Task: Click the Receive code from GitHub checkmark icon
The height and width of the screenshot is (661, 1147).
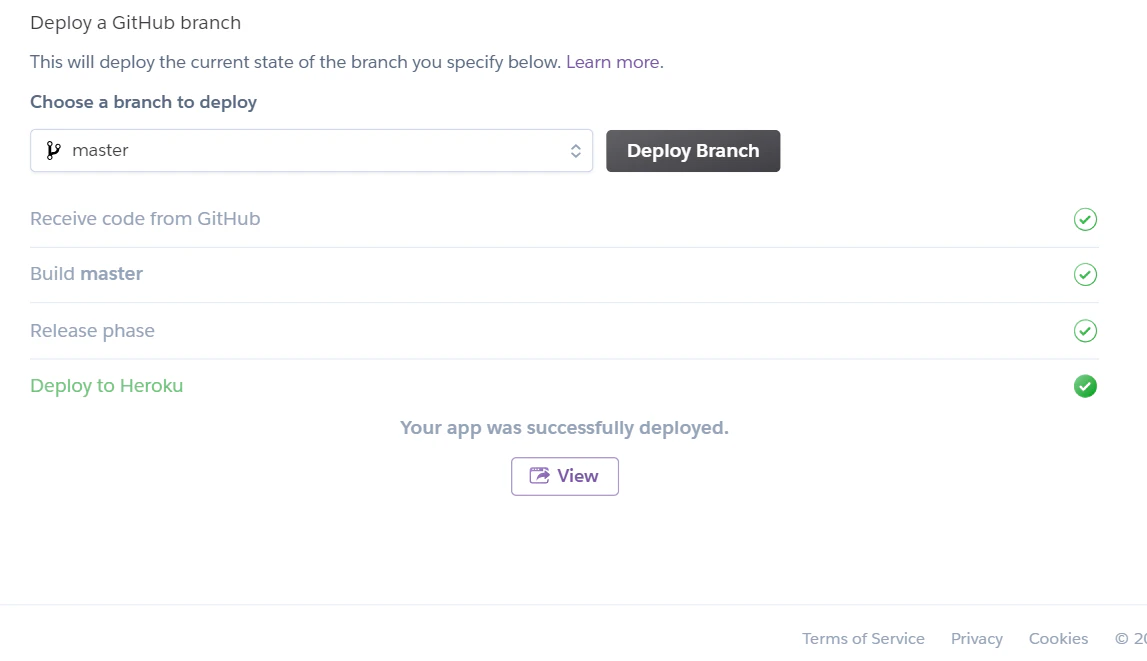Action: pos(1085,219)
